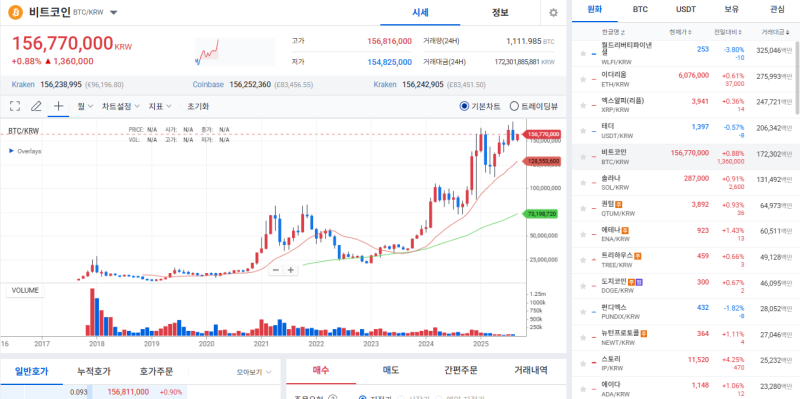The width and height of the screenshot is (800, 399).
Task: Open the 거래내역 history tab
Action: [531, 371]
